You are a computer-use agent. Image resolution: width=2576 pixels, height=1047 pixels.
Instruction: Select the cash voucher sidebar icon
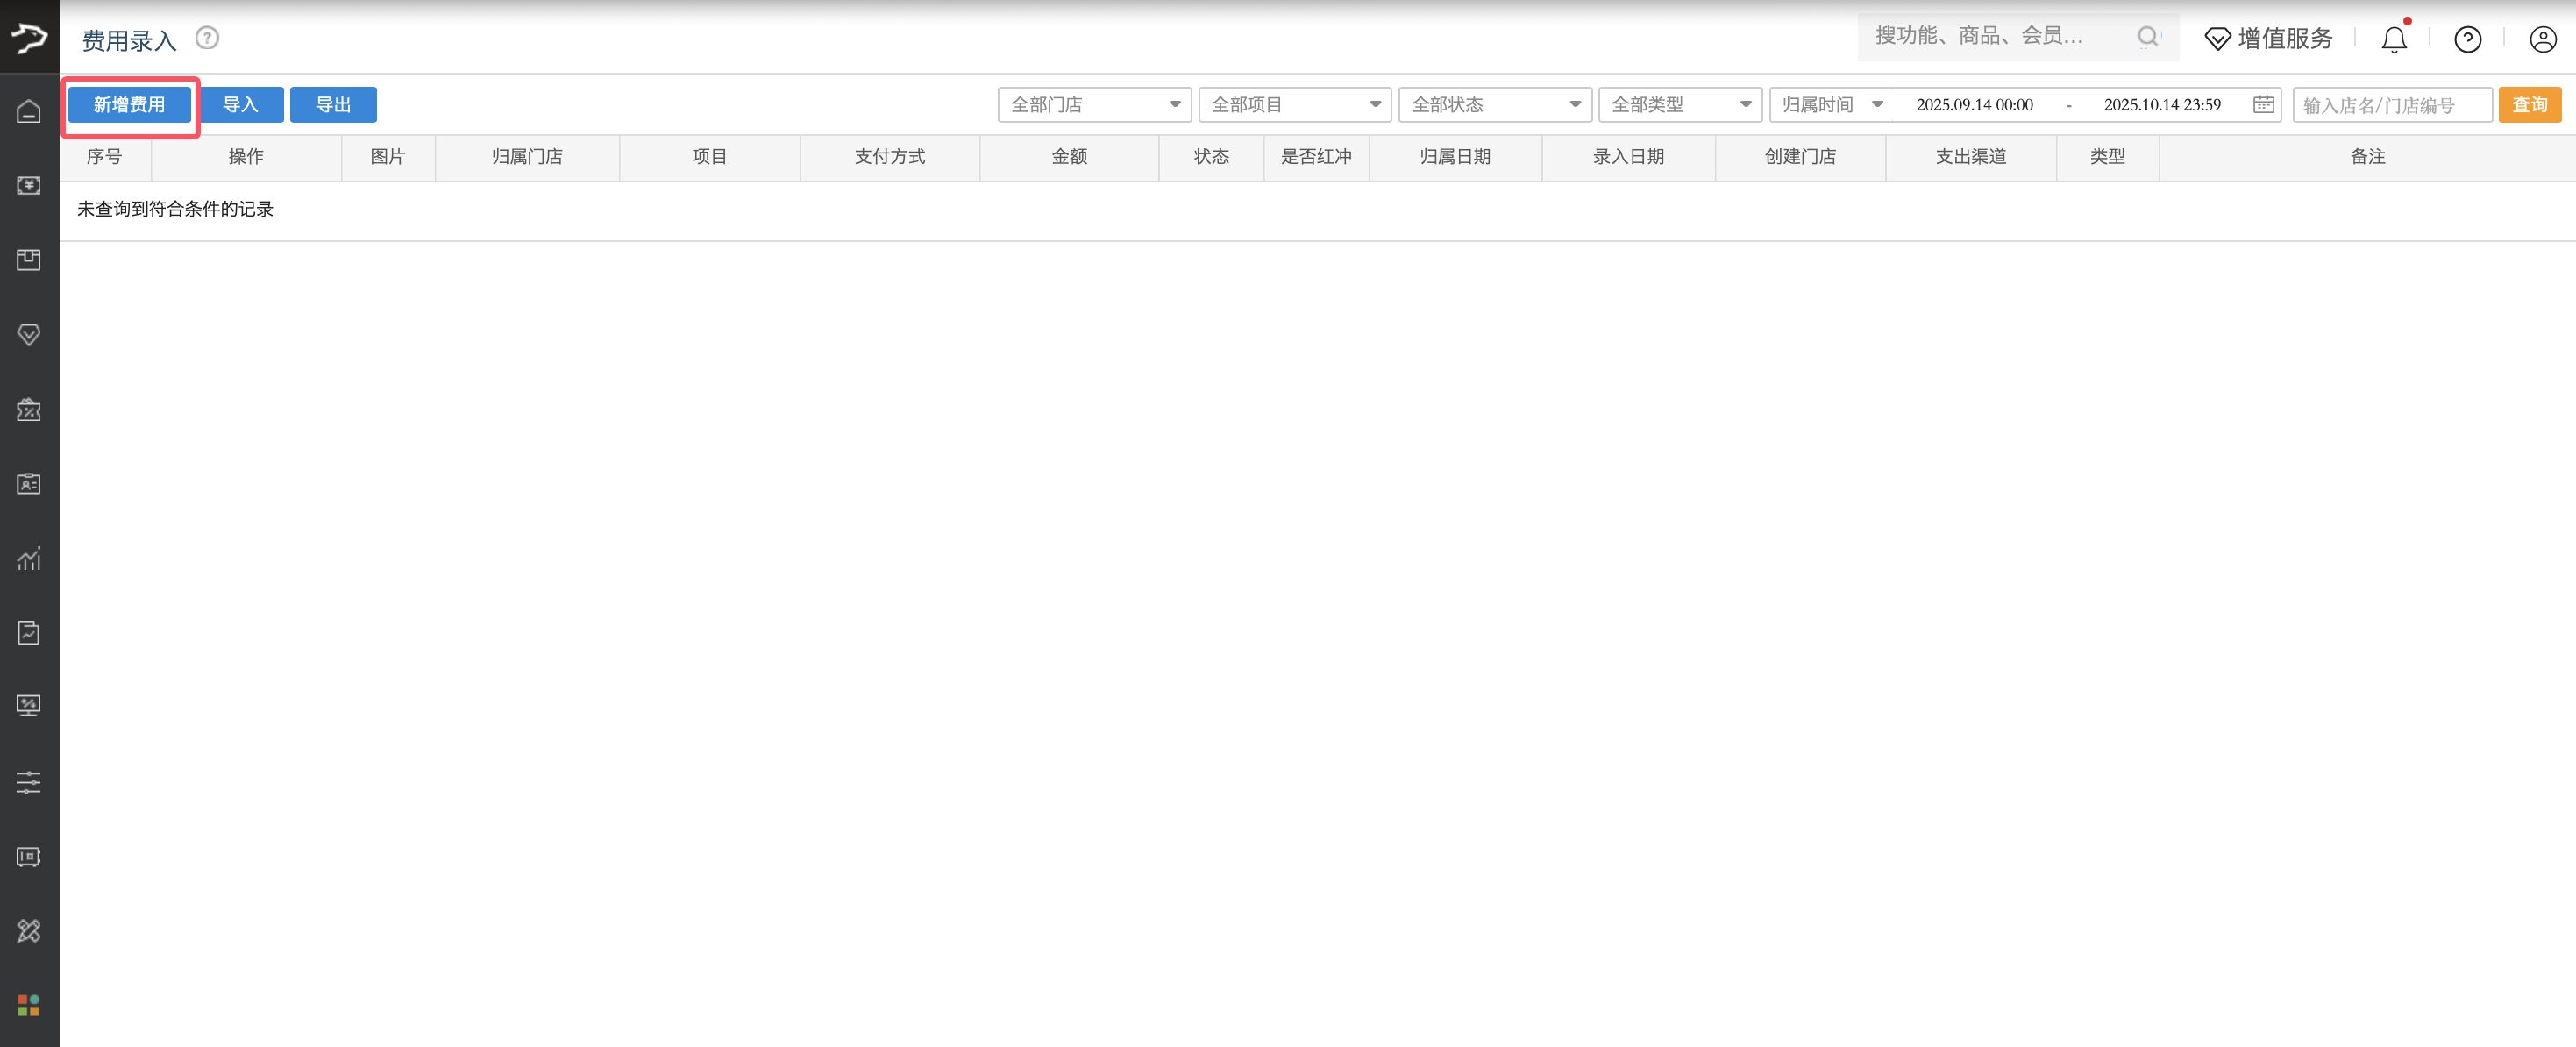[29, 186]
